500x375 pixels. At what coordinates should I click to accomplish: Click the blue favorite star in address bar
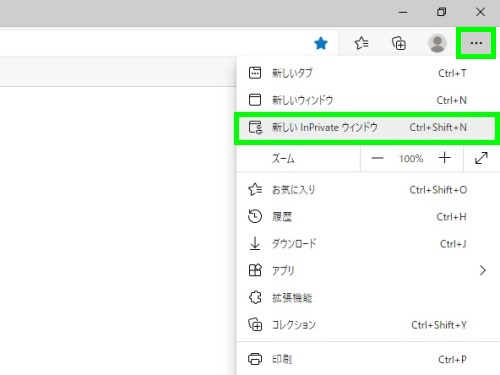coord(321,43)
